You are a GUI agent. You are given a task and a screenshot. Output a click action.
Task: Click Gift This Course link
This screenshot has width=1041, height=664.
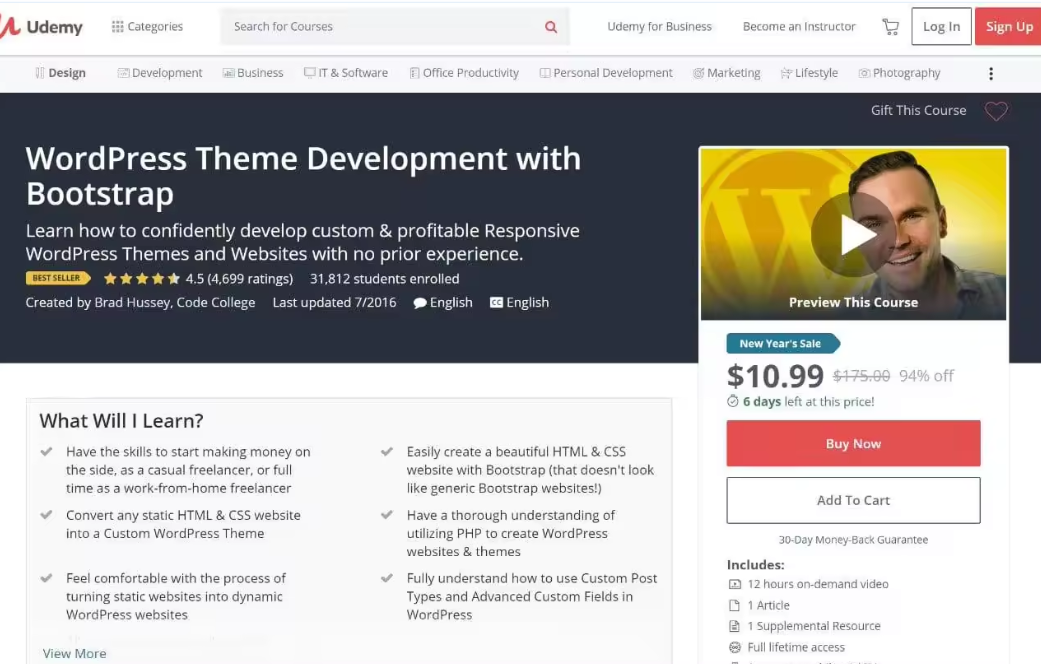tap(918, 110)
